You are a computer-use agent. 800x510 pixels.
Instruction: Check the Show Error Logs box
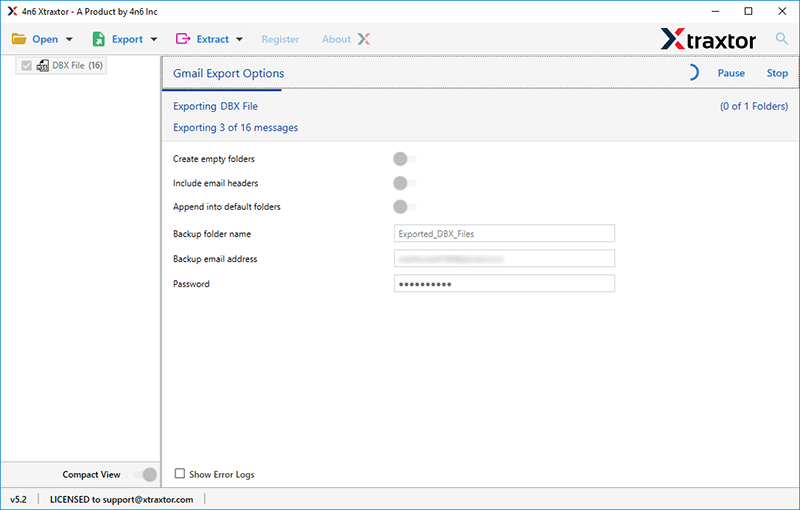pyautogui.click(x=180, y=474)
